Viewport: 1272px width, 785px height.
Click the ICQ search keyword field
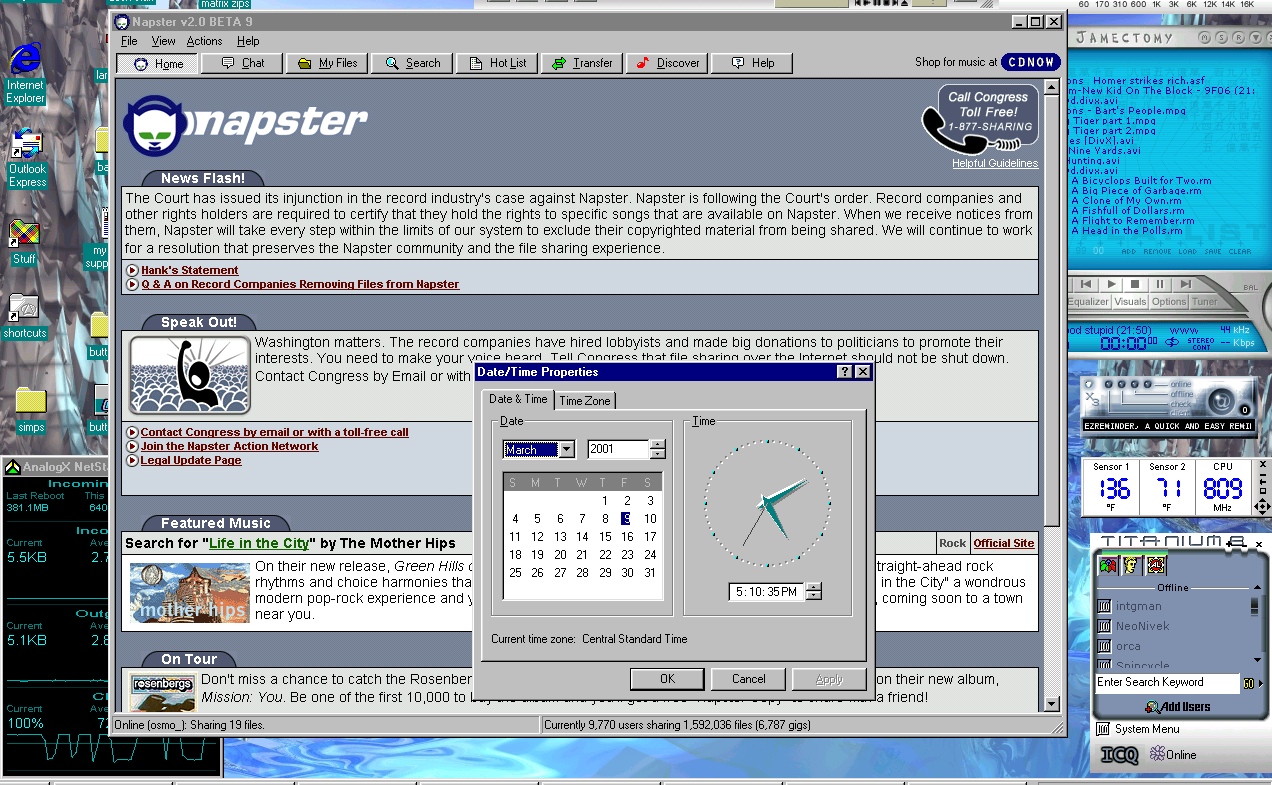[1165, 683]
